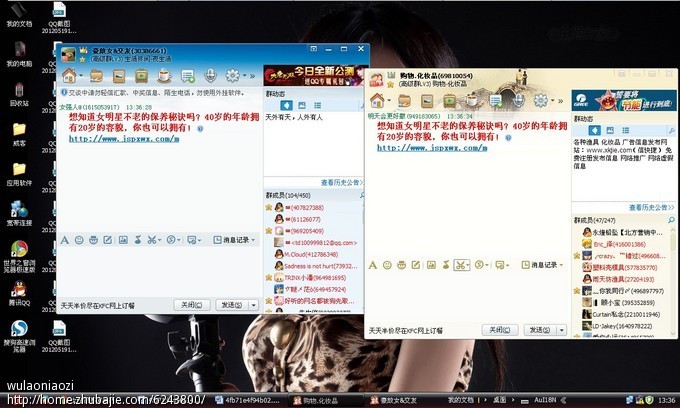The image size is (680, 408).
Task: Open 腾讯QQ desktop shortcut
Action: coord(19,293)
